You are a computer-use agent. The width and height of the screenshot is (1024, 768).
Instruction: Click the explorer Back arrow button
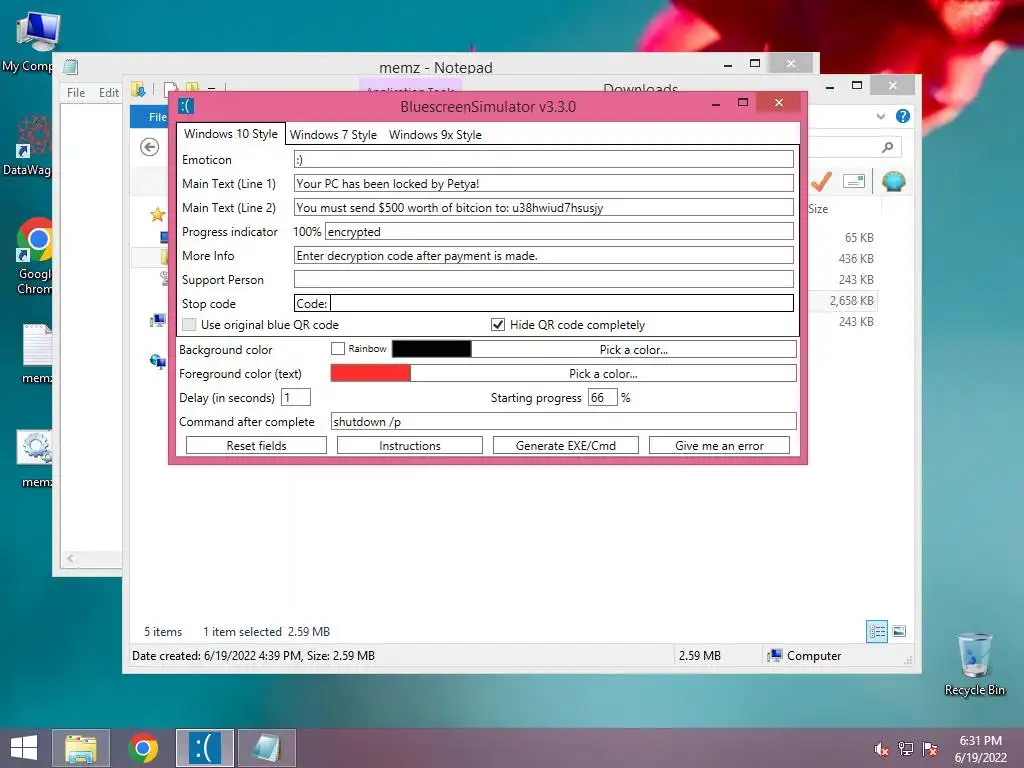point(150,147)
